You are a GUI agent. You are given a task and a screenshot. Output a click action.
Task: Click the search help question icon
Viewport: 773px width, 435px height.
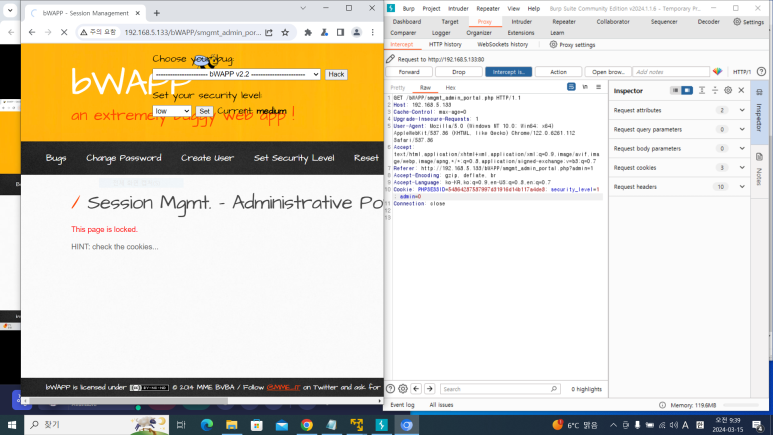390,389
